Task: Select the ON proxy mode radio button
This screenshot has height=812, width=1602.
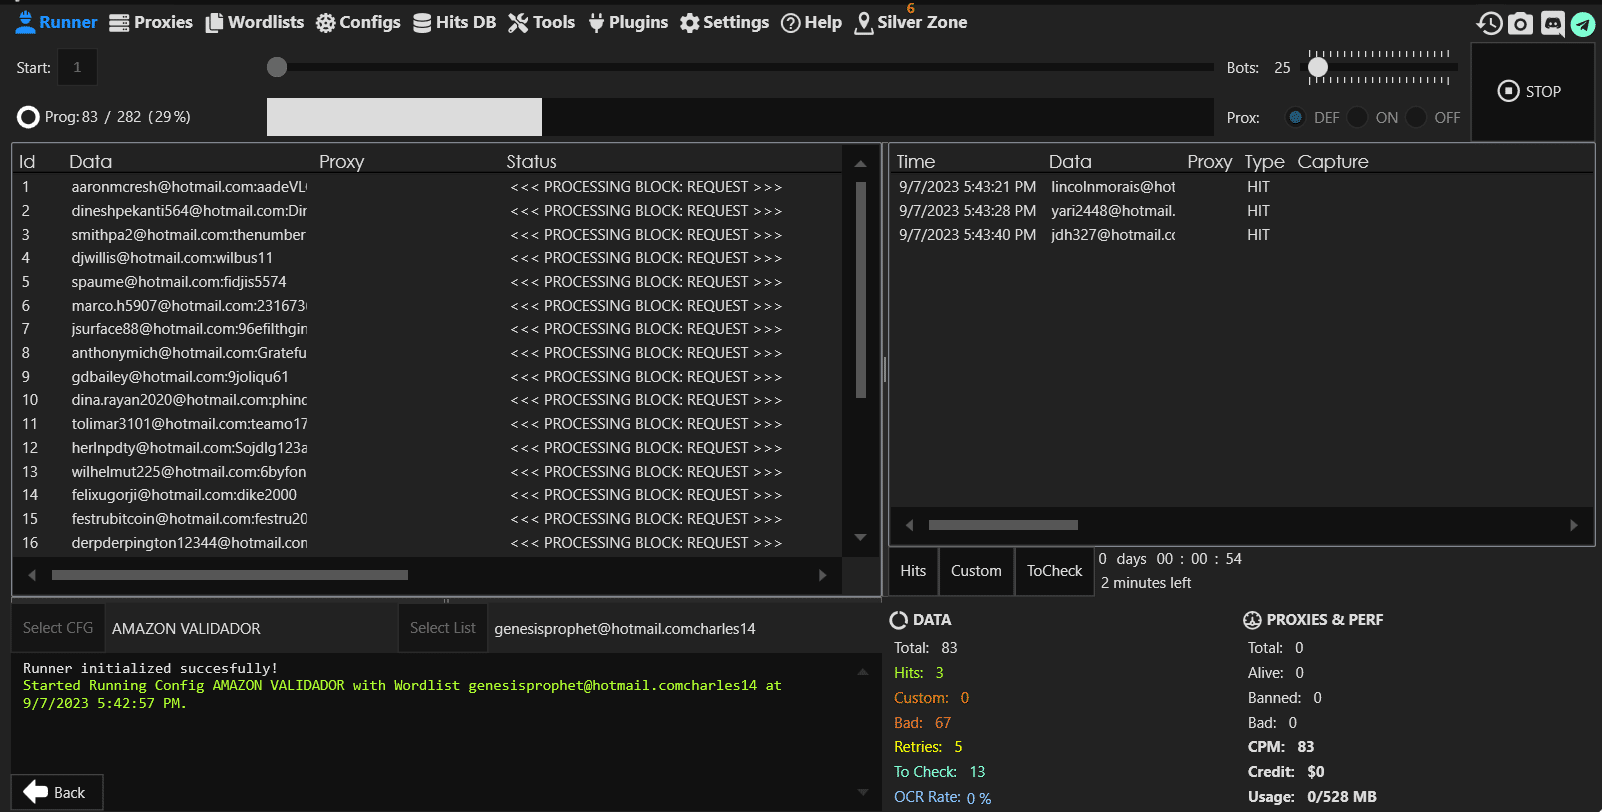Action: (x=1358, y=117)
